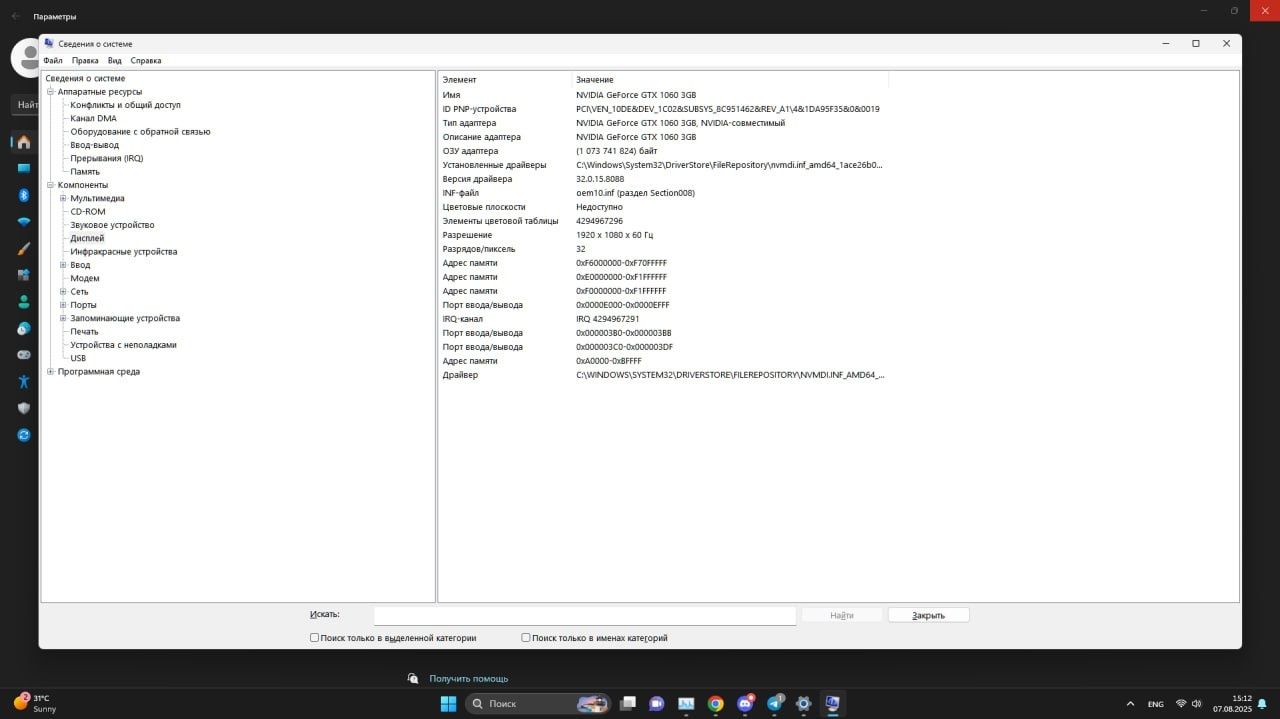Click the Искать search input field
Screen dimensions: 1280x719
585,615
